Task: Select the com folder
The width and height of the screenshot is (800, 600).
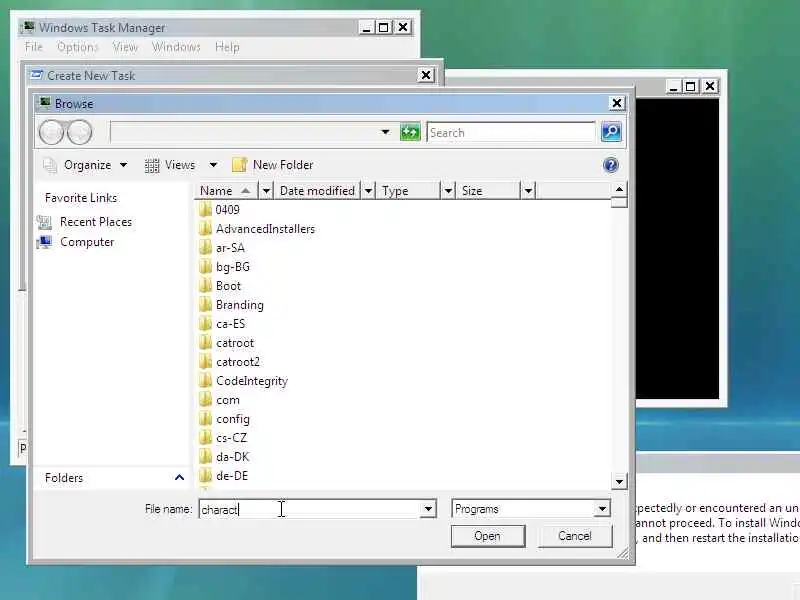Action: (219, 400)
